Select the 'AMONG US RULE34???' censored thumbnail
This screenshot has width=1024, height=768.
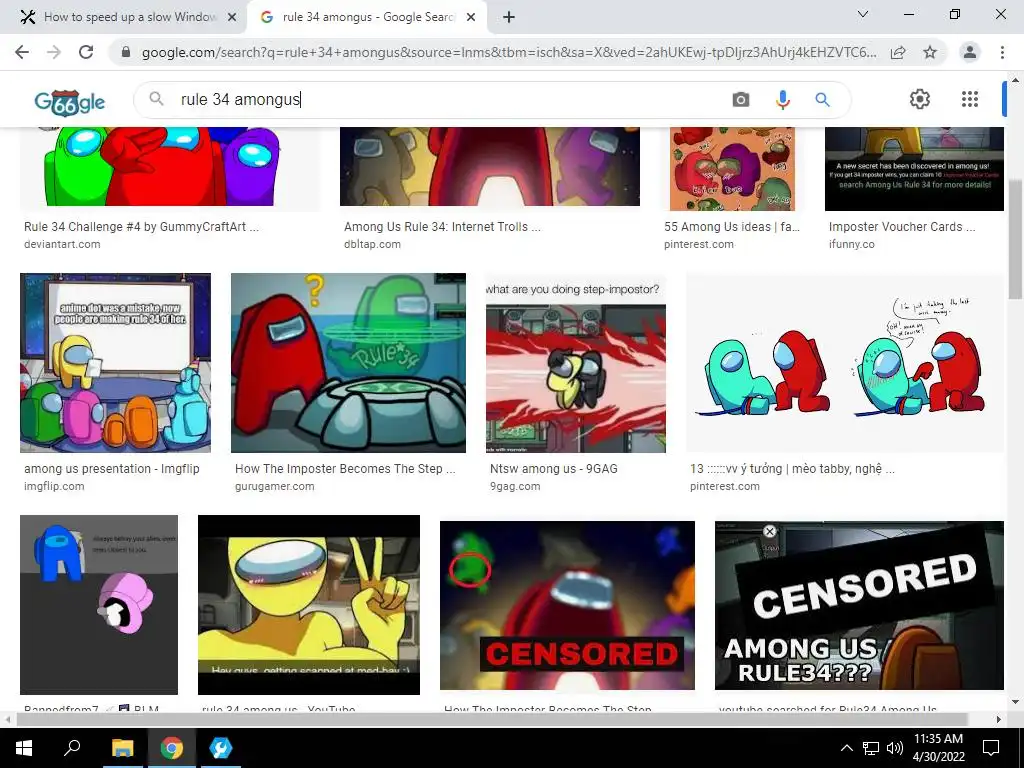(x=859, y=605)
